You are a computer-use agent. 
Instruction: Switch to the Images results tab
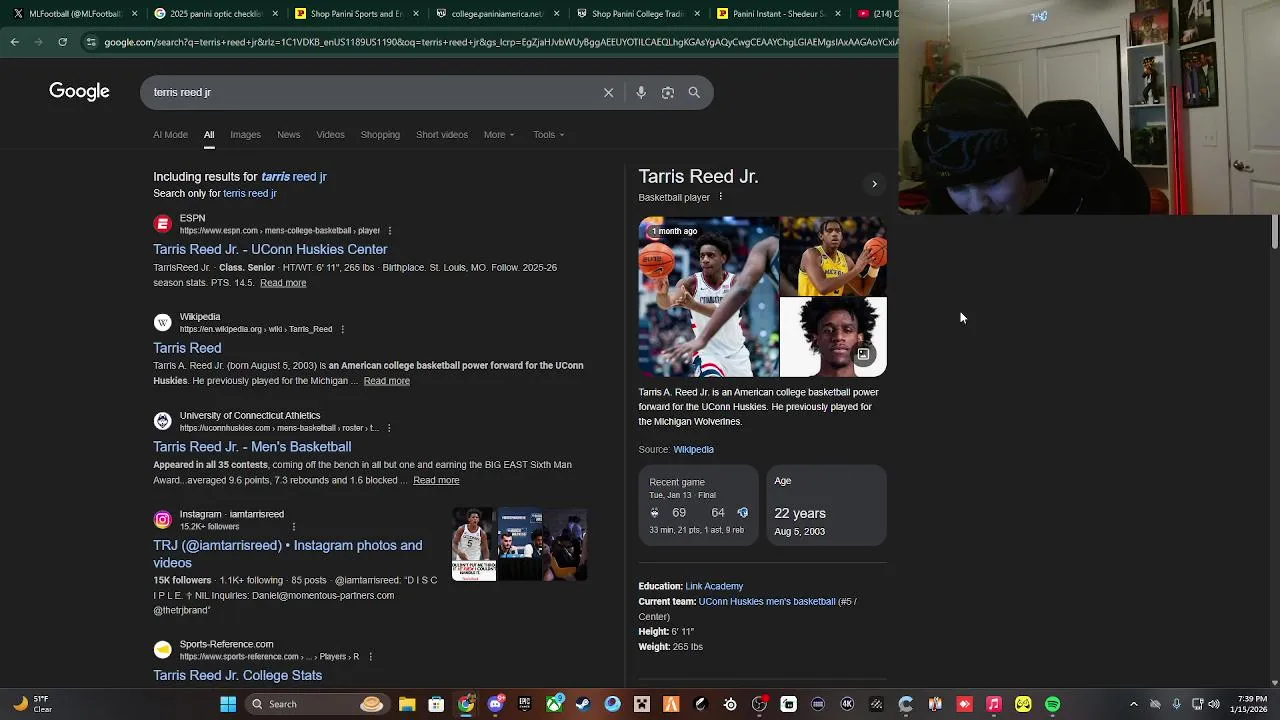pos(245,134)
